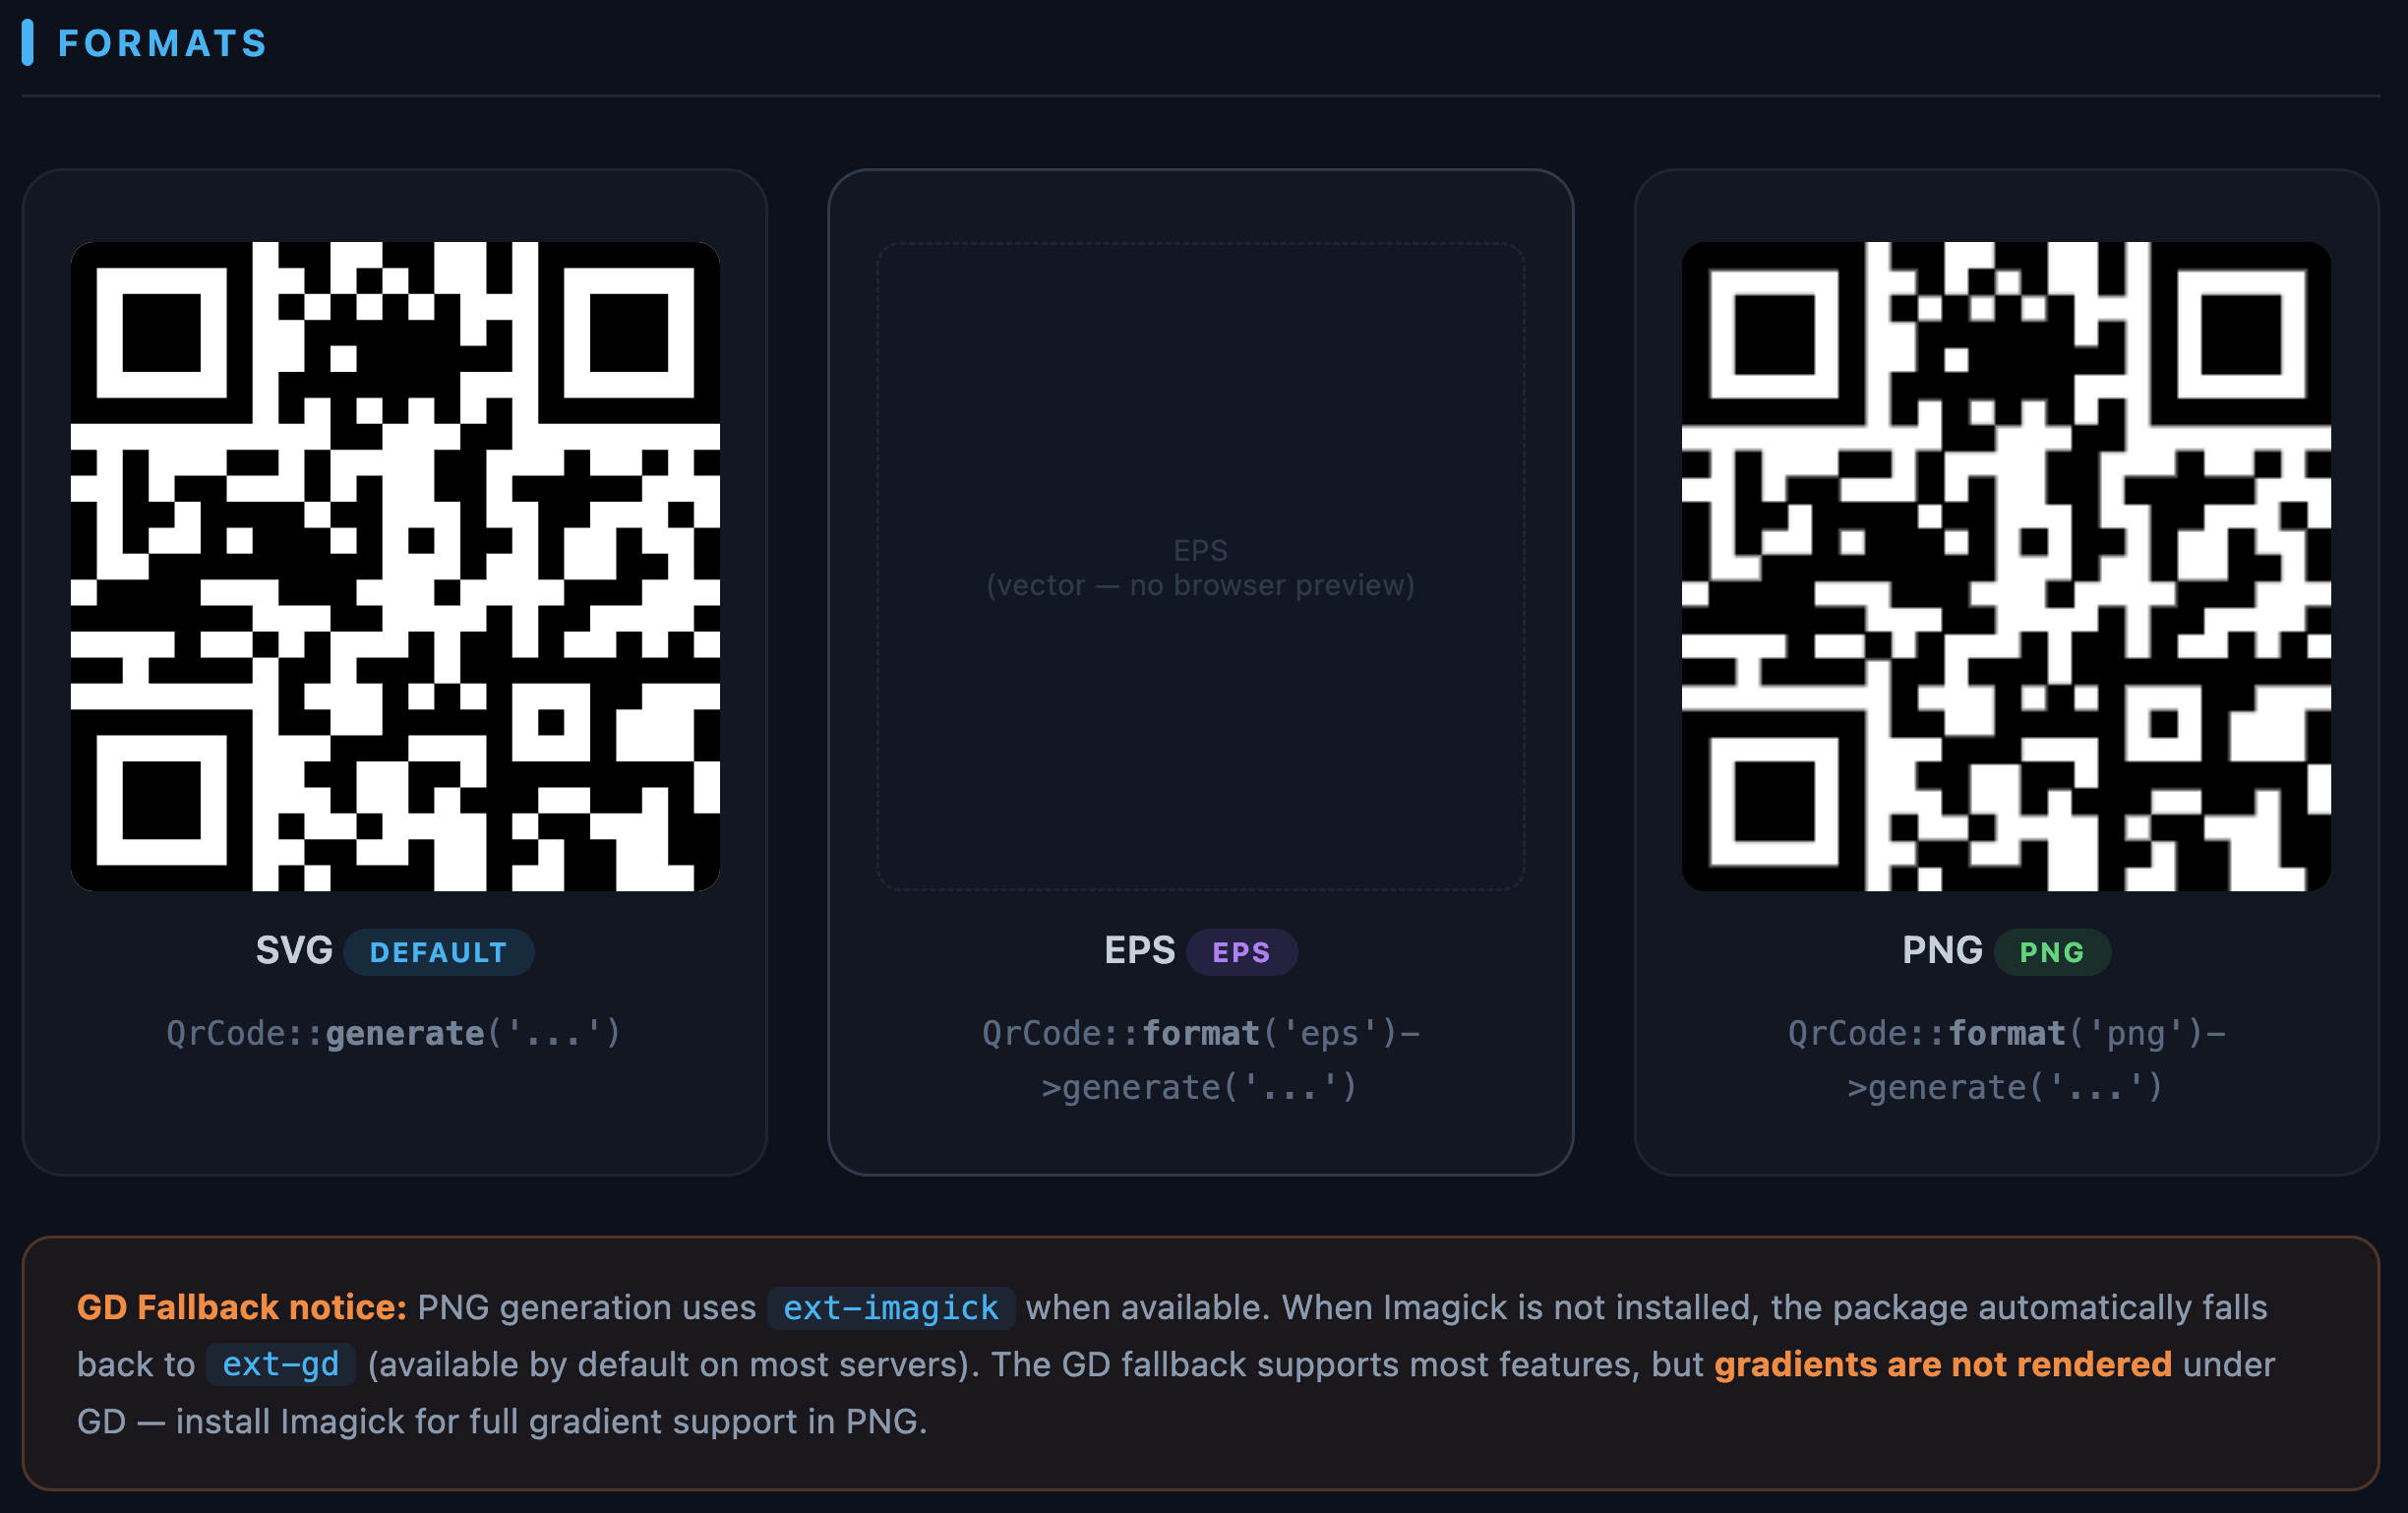2408x1513 pixels.
Task: Click 'gradients are not rendered' highlighted text
Action: 1943,1365
